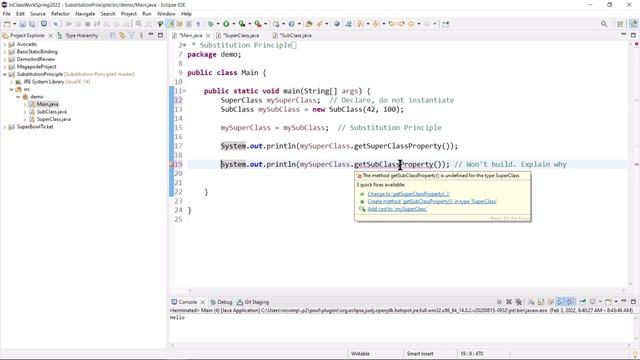Viewport: 640px width, 360px height.
Task: Switch to the Type Hierarchy tab
Action: coord(78,36)
